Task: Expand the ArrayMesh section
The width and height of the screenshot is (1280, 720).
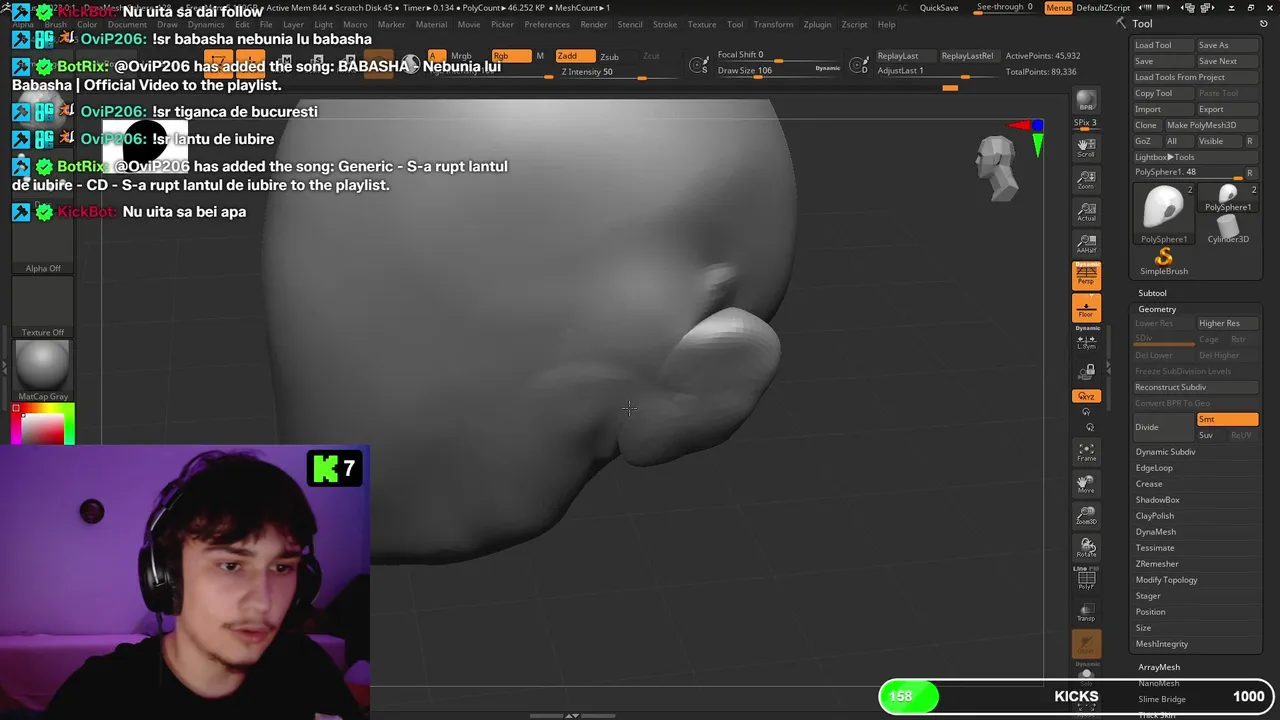Action: pos(1159,667)
